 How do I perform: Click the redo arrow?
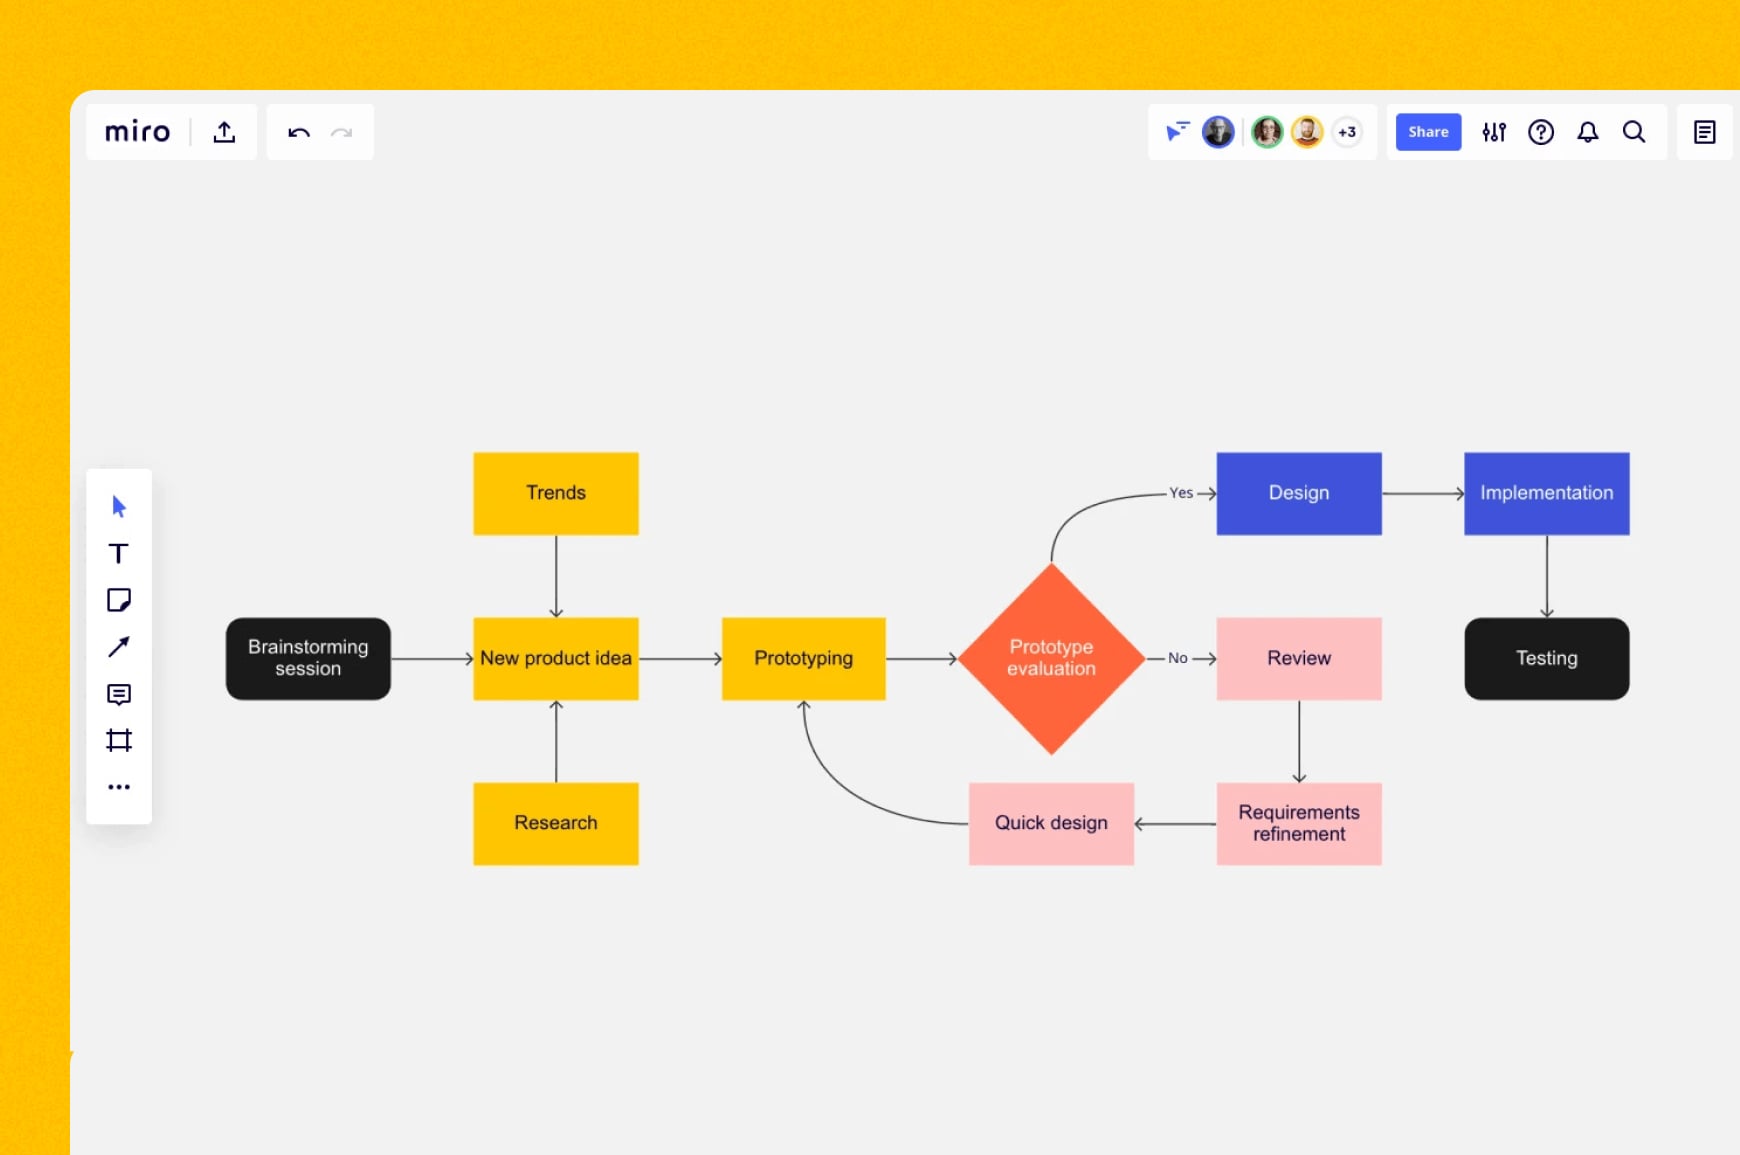tap(342, 132)
